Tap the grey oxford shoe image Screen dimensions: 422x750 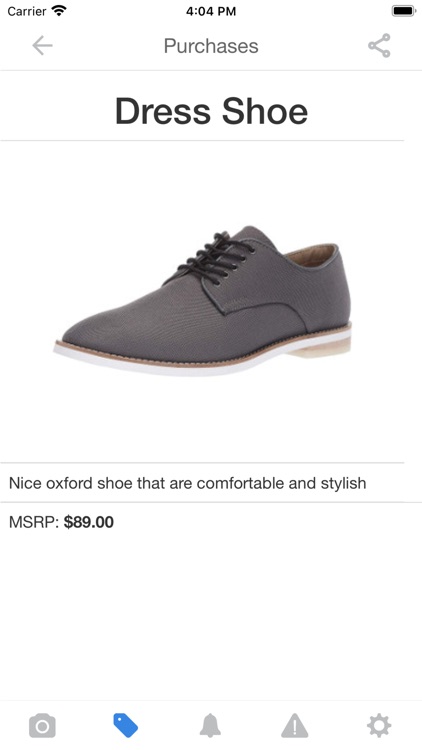202,301
